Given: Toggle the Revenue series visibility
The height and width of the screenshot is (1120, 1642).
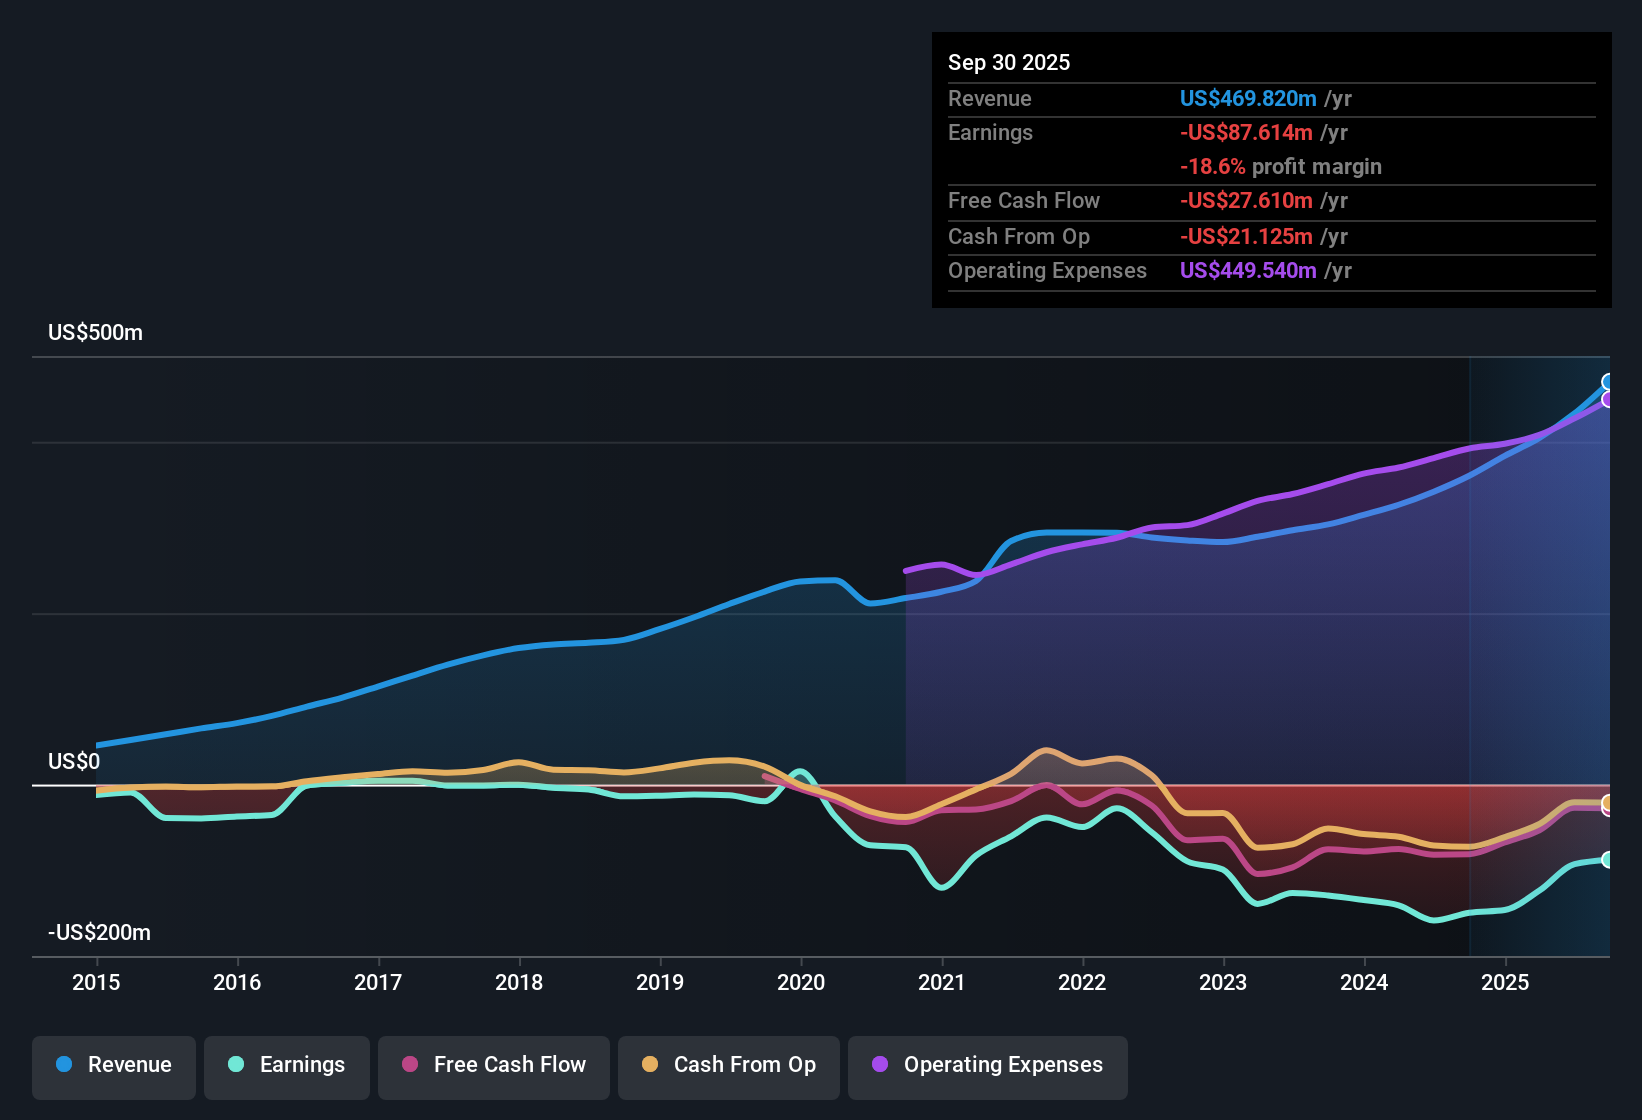Looking at the screenshot, I should pos(113,1065).
